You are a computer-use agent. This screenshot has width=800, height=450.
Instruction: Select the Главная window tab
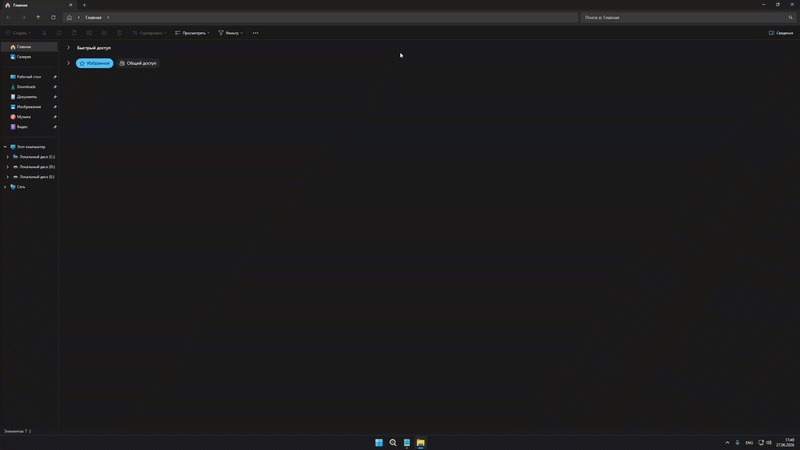38,5
